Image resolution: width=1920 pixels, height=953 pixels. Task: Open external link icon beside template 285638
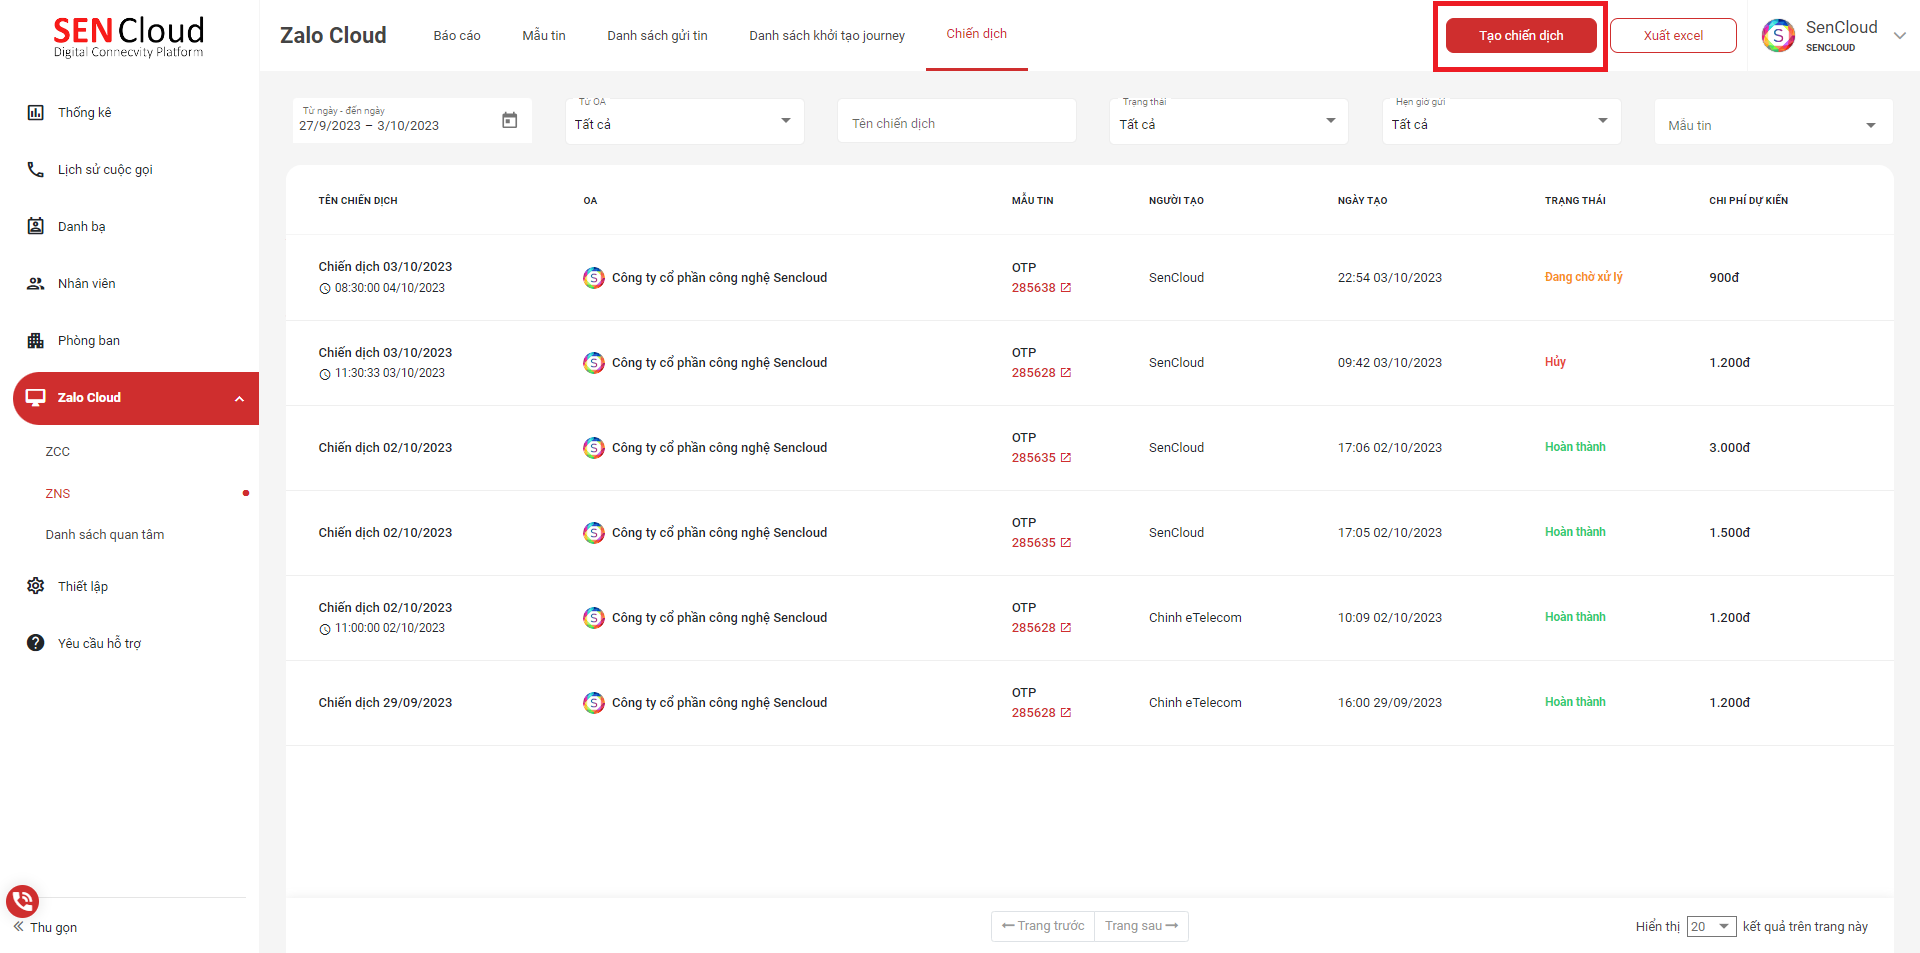pyautogui.click(x=1066, y=288)
